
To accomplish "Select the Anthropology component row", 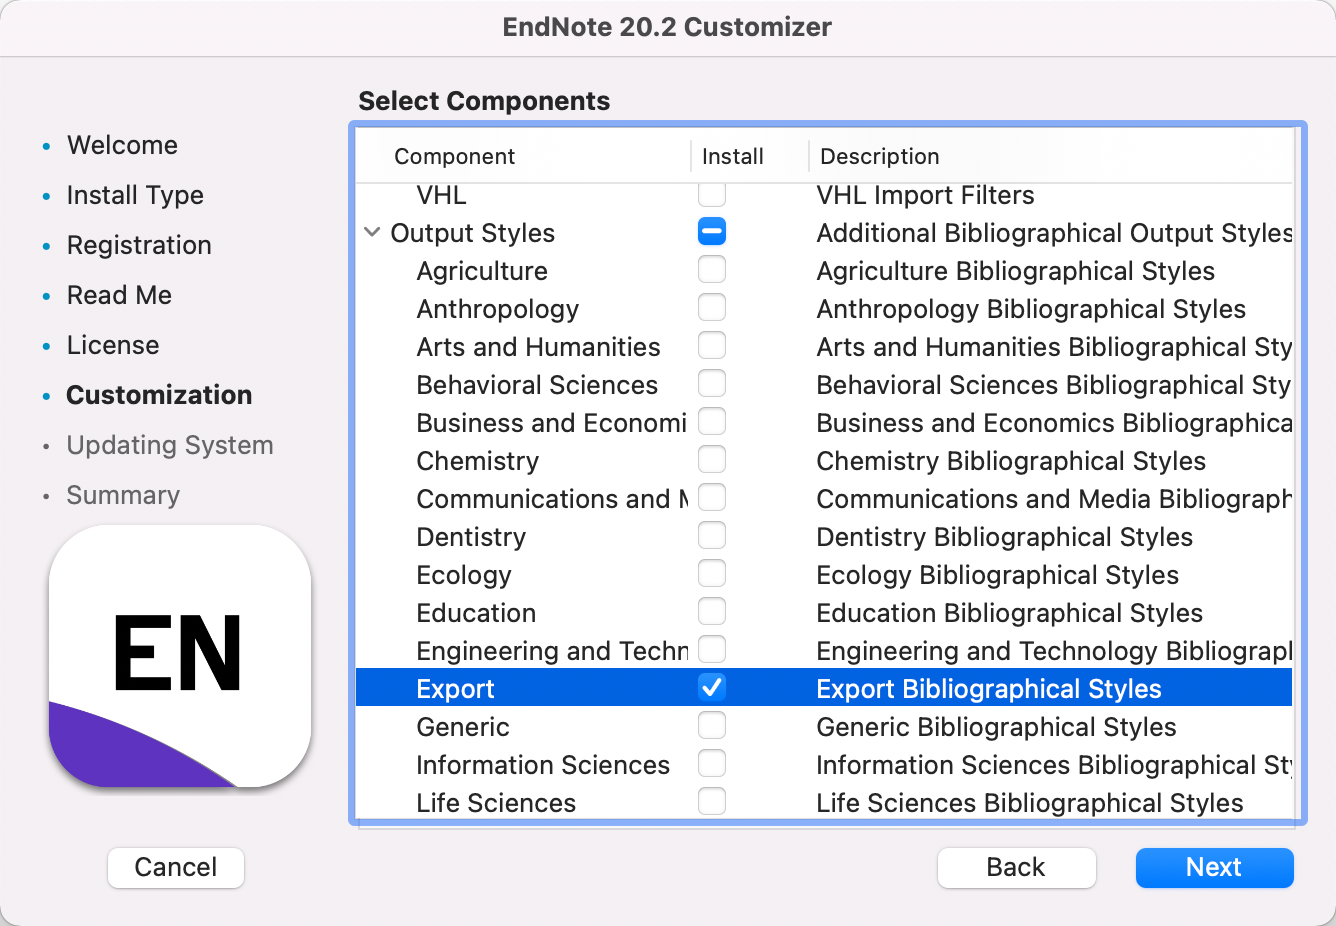I will [x=824, y=308].
